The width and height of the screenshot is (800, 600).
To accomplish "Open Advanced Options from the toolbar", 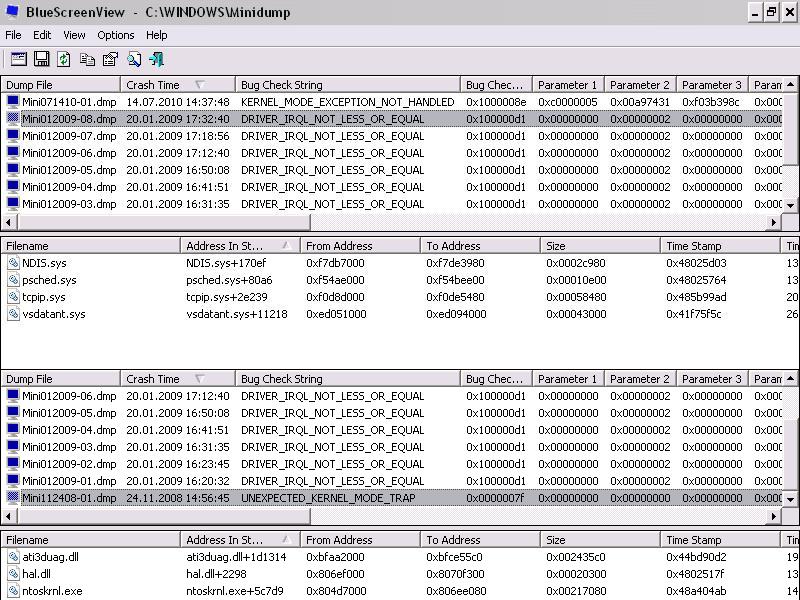I will pos(19,59).
